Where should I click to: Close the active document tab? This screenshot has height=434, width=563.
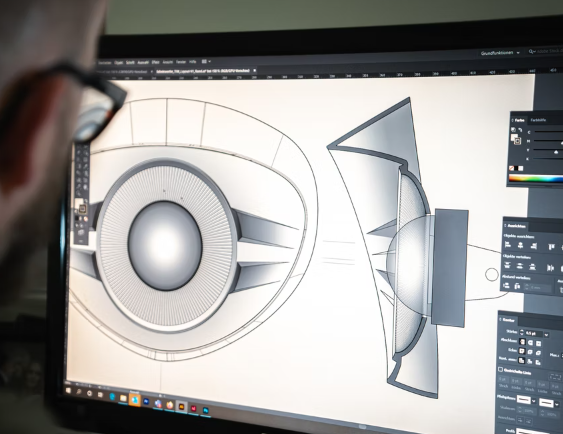tap(255, 70)
